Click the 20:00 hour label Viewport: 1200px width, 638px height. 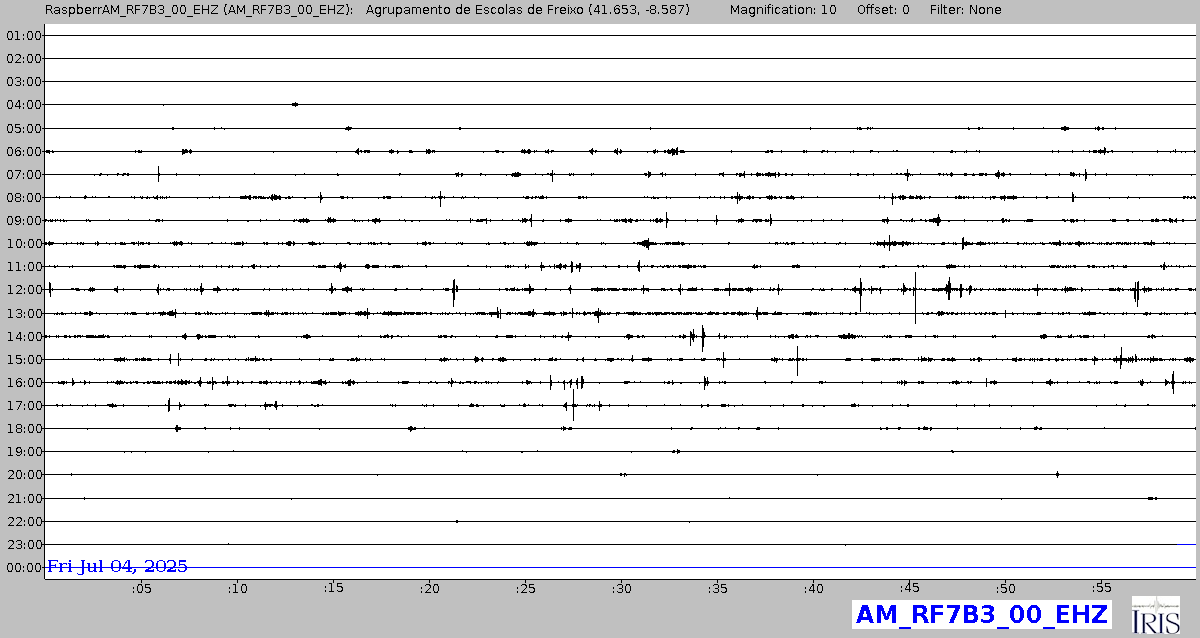click(23, 474)
